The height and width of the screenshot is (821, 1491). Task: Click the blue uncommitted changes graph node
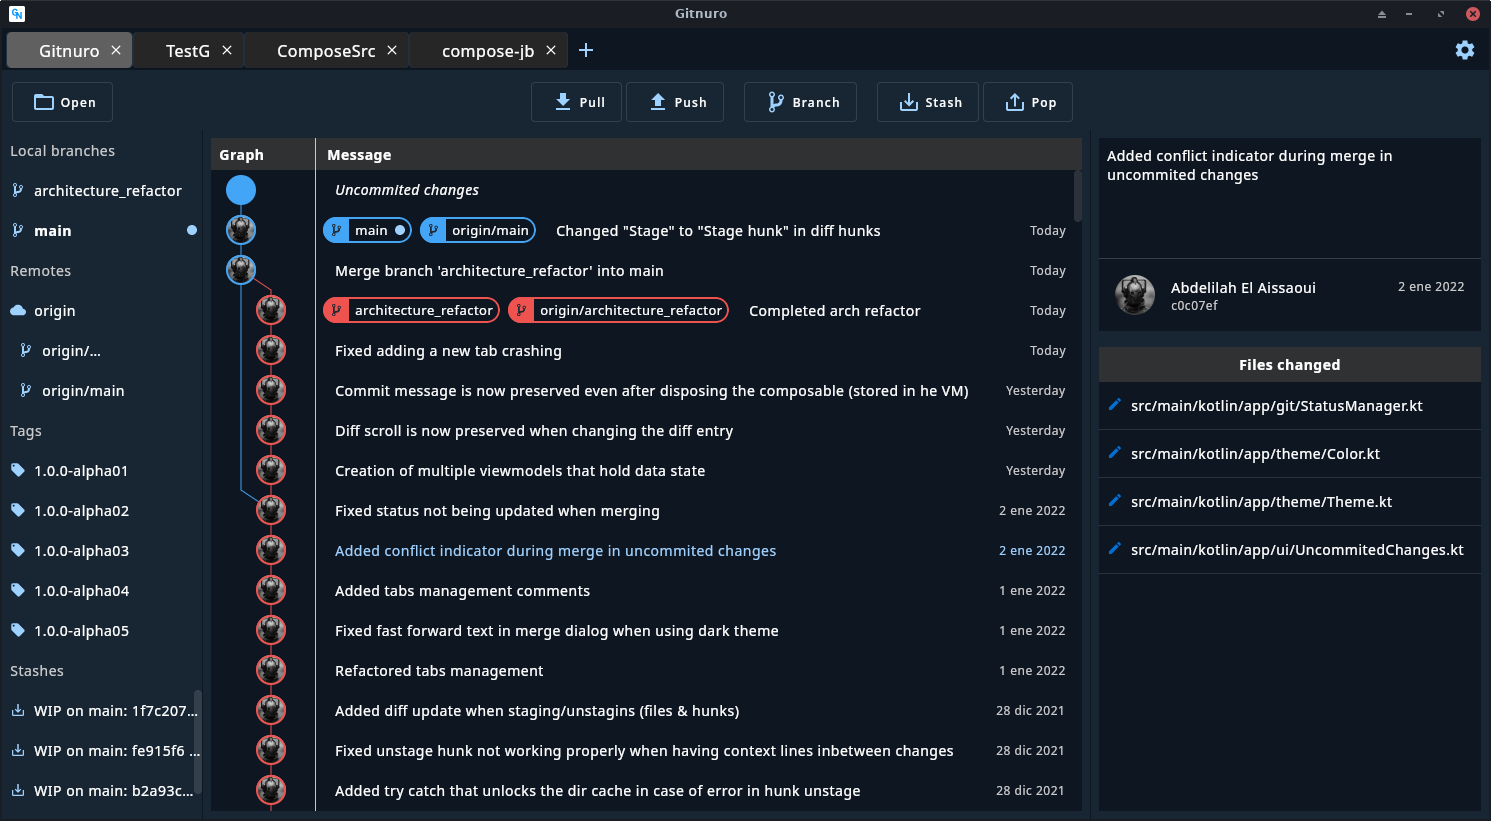241,190
